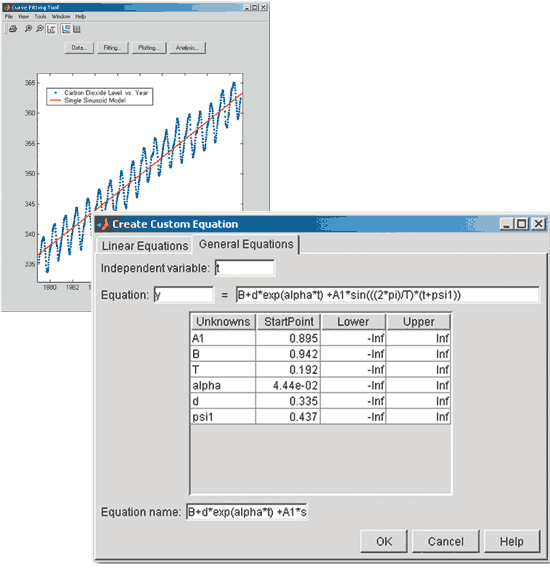This screenshot has height=571, width=550.
Task: Select the A1 unknown row name cell
Action: click(x=223, y=338)
